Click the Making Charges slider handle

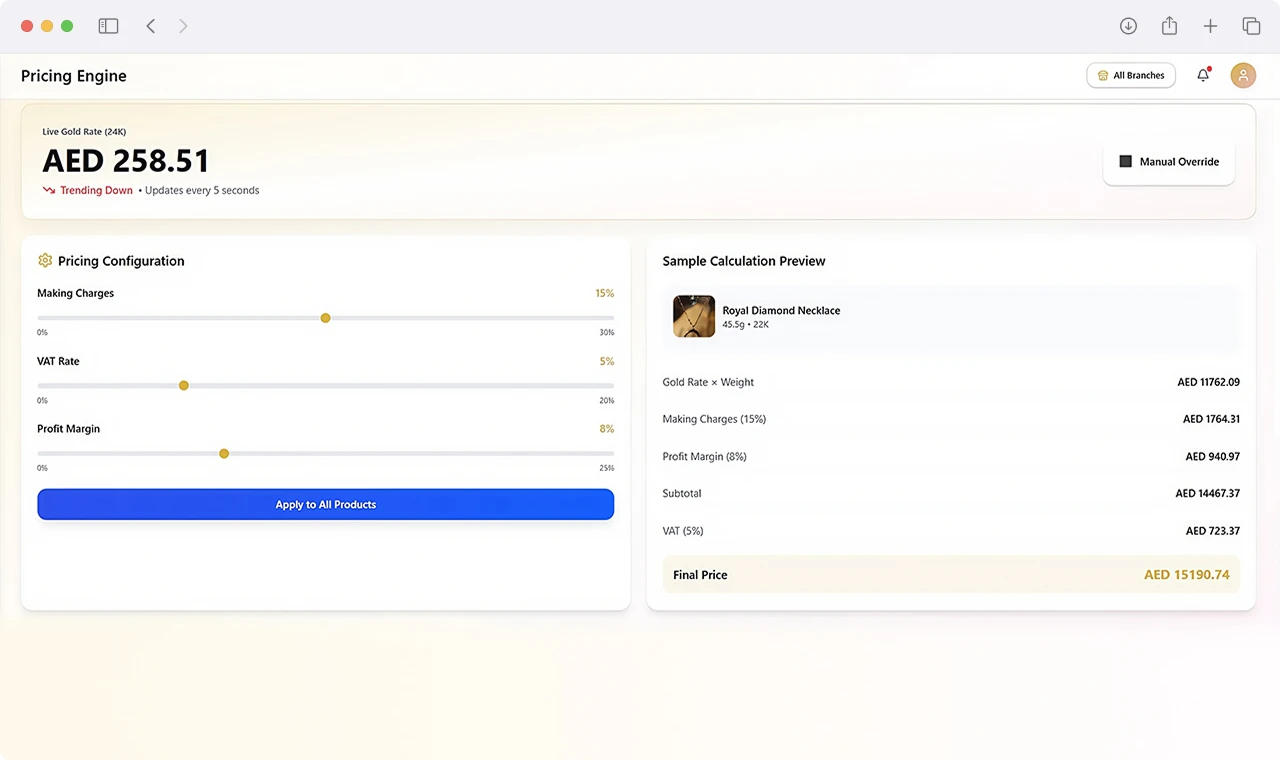coord(325,318)
